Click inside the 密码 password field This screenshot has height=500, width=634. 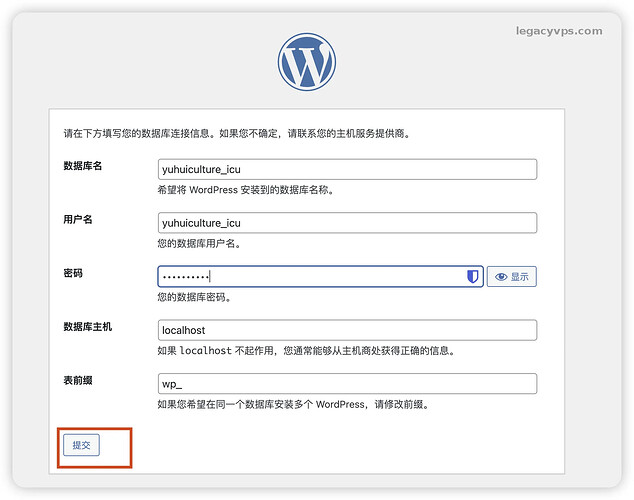320,276
